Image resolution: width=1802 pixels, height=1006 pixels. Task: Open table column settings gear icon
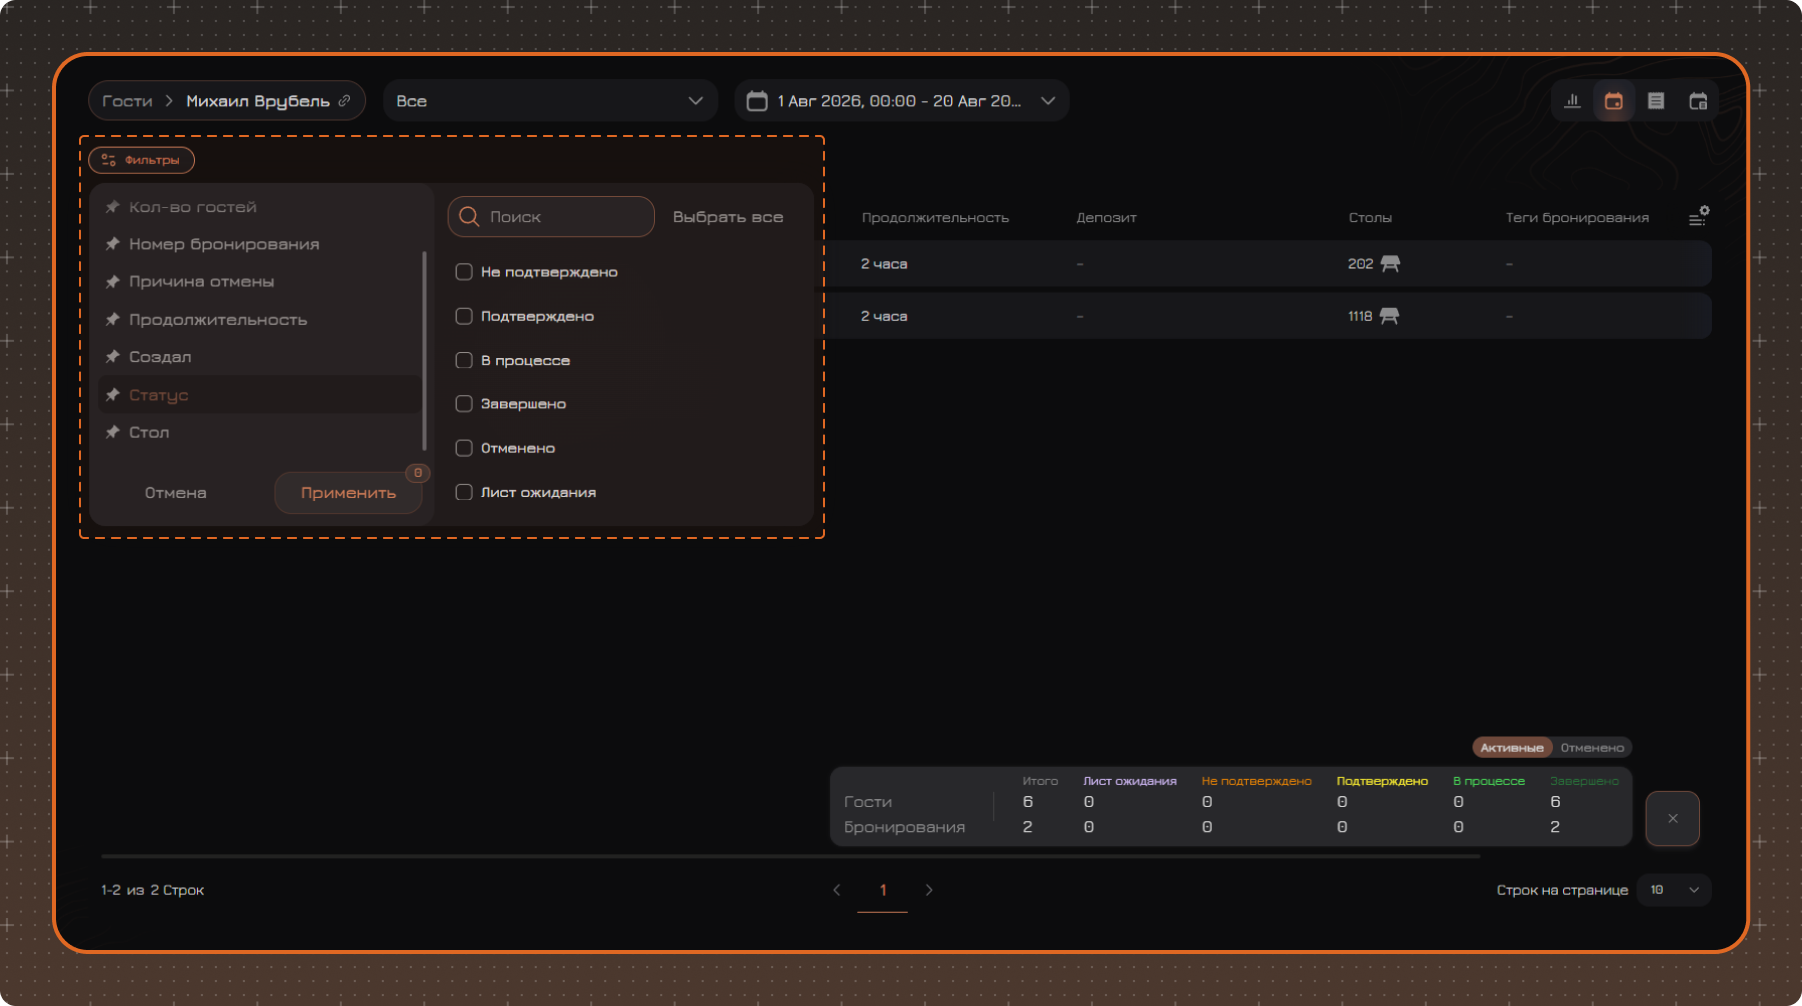[x=1699, y=216]
